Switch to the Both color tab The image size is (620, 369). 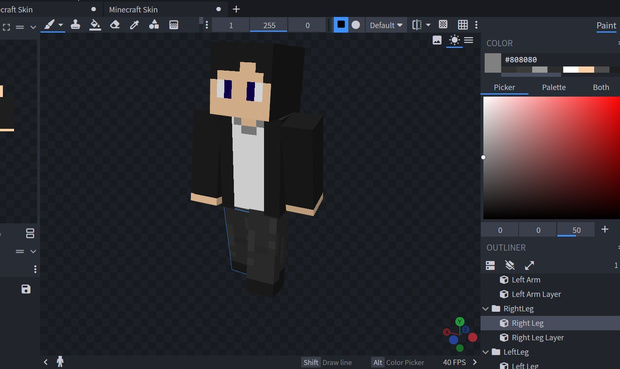click(601, 87)
